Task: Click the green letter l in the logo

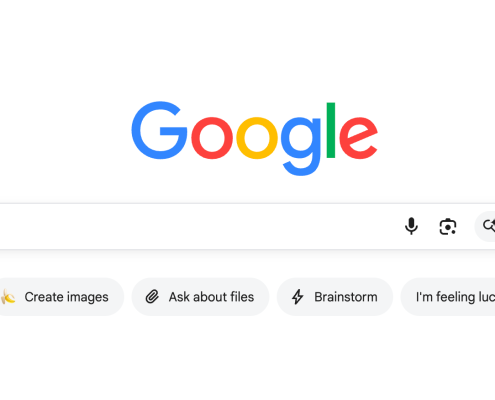Action: click(x=331, y=130)
